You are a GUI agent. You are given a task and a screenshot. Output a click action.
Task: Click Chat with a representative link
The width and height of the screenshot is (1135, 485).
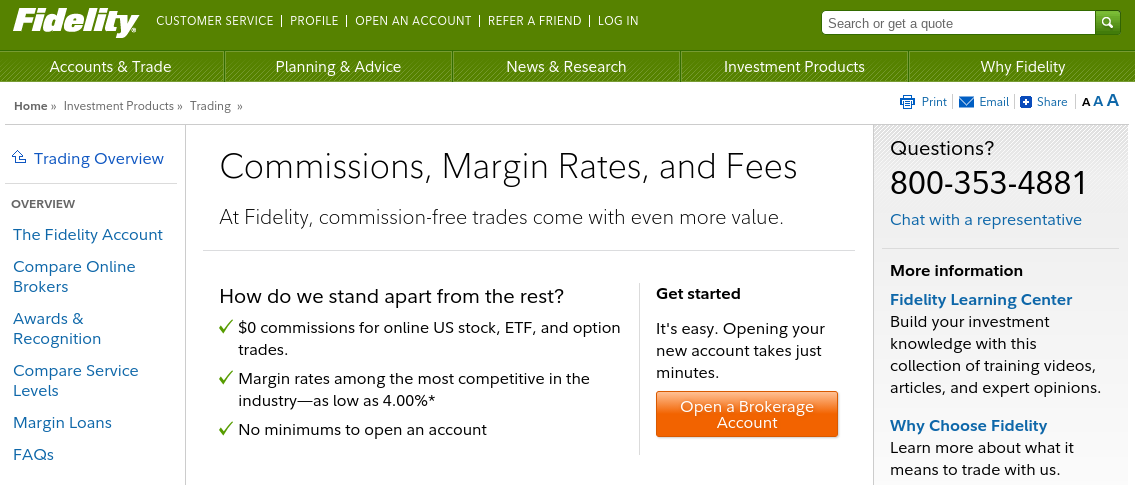[986, 219]
